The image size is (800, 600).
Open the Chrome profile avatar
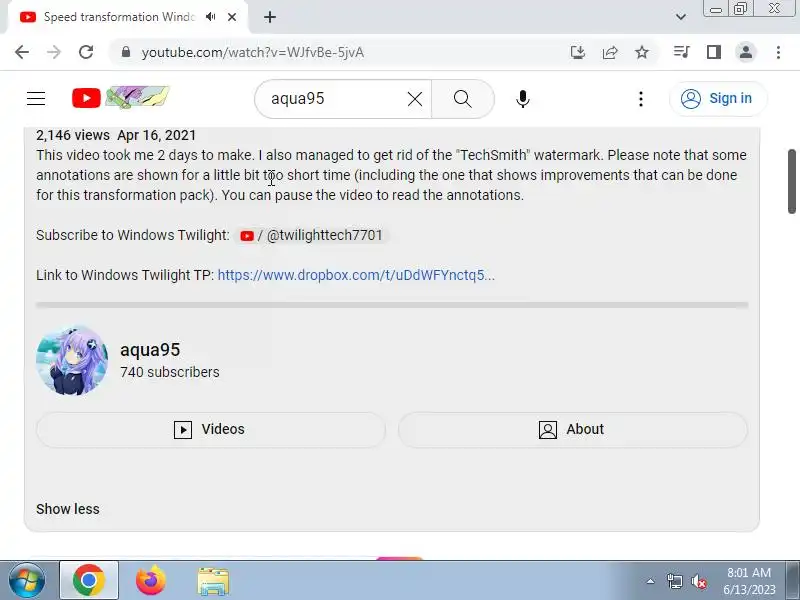point(746,52)
